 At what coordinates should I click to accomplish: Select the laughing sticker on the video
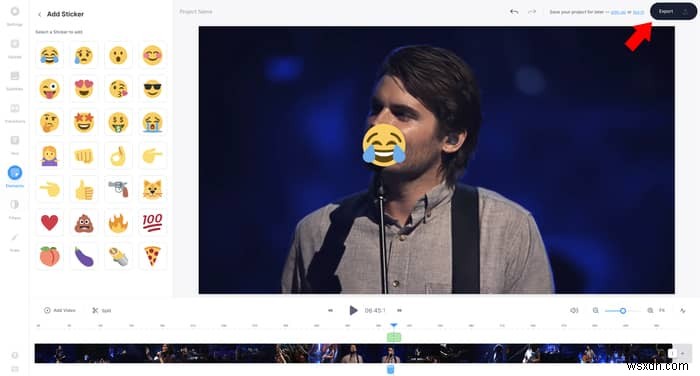383,145
